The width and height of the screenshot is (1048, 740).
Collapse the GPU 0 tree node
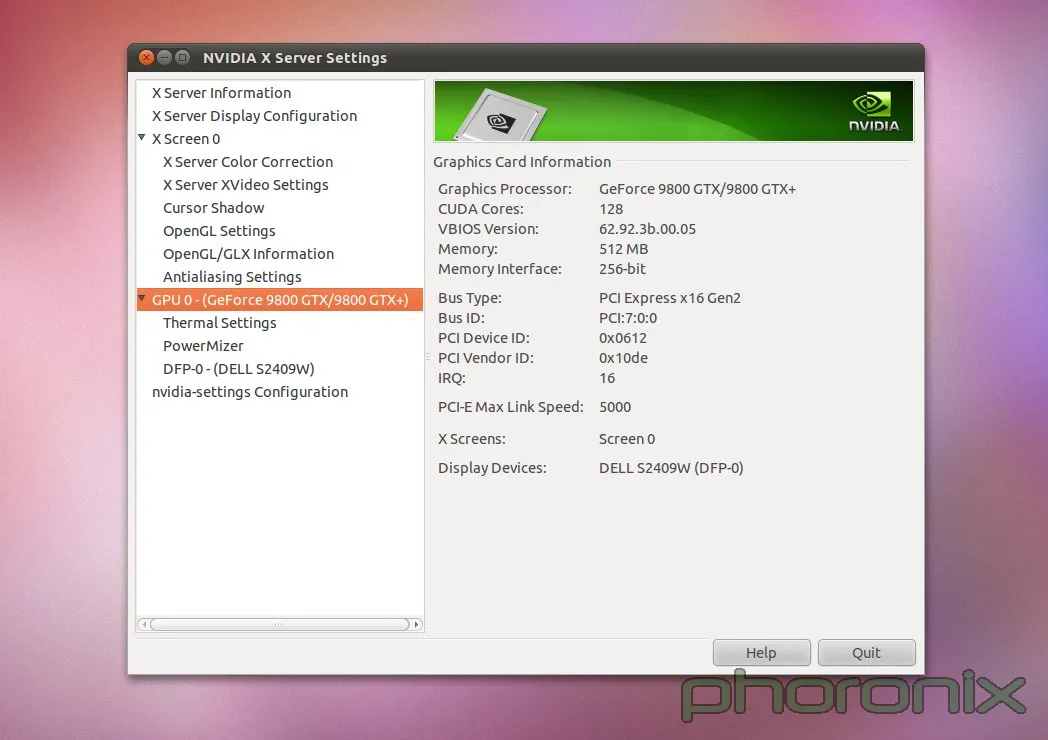(142, 298)
